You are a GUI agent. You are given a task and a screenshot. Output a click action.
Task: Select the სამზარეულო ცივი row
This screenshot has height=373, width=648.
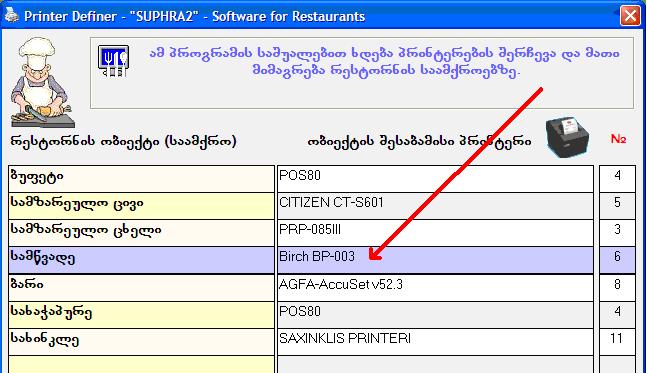coord(141,206)
